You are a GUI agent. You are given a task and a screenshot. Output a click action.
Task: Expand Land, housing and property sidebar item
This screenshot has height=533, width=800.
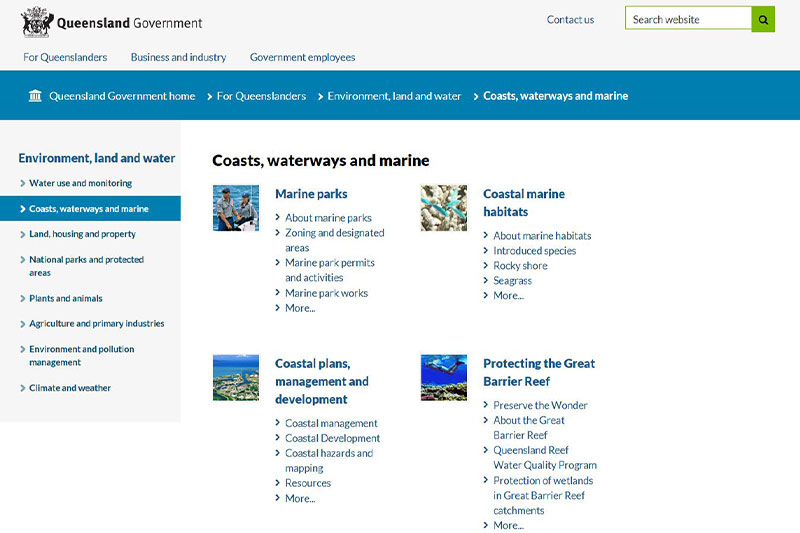pos(82,234)
